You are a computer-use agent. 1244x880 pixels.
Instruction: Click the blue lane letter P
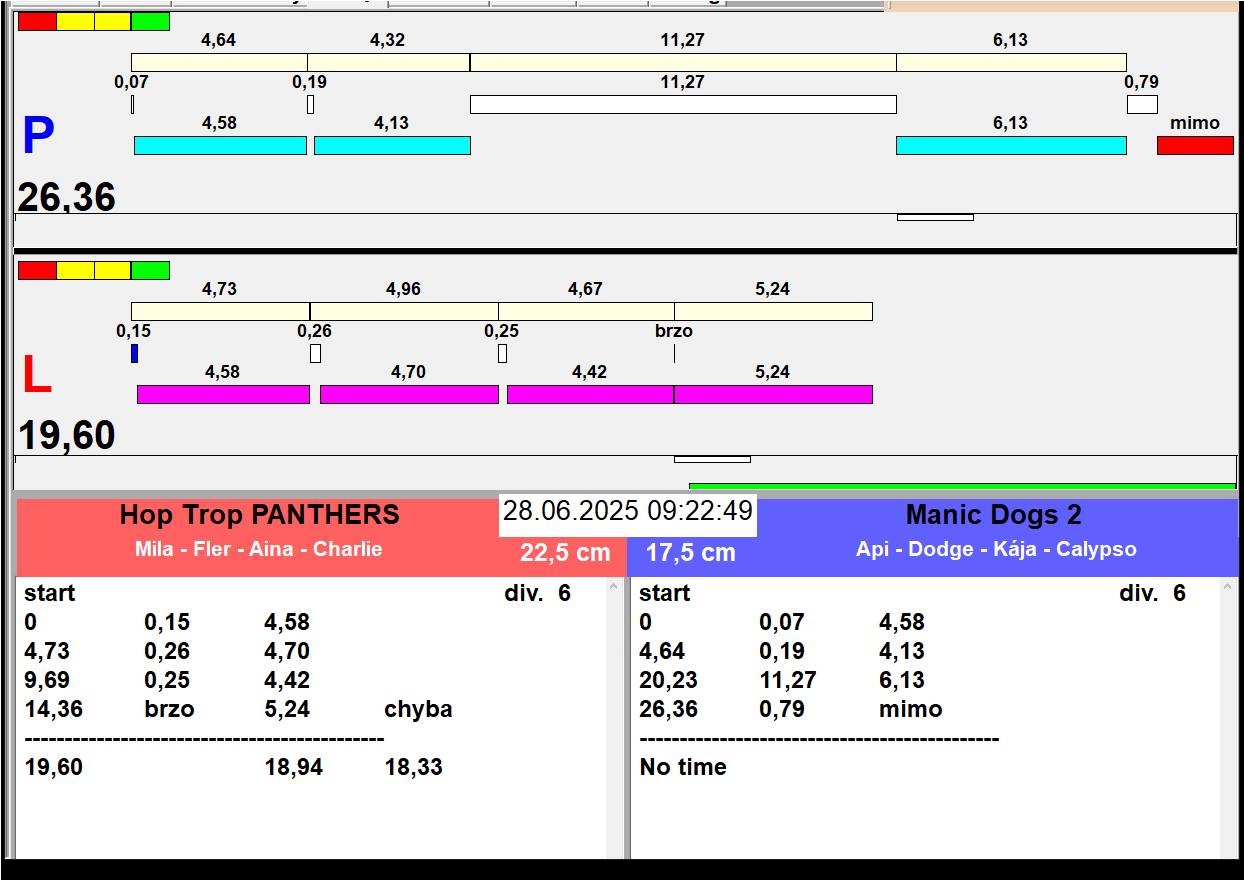click(38, 136)
